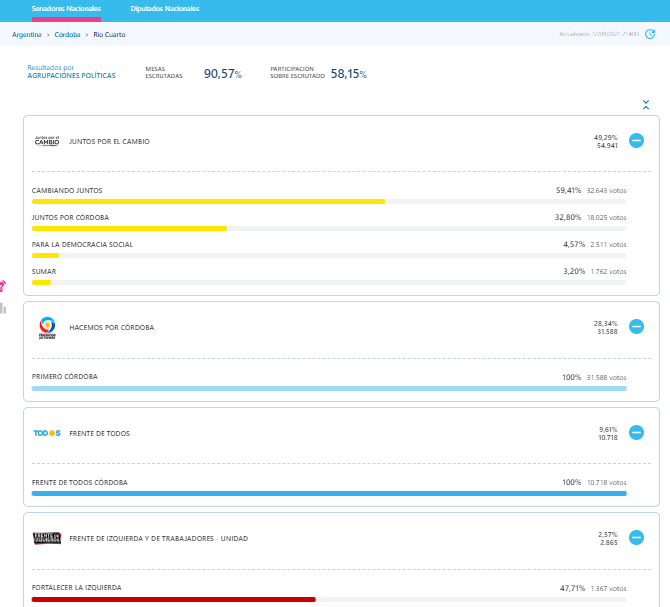670x607 pixels.
Task: Open the Diputados Nacionales tab
Action: point(165,8)
